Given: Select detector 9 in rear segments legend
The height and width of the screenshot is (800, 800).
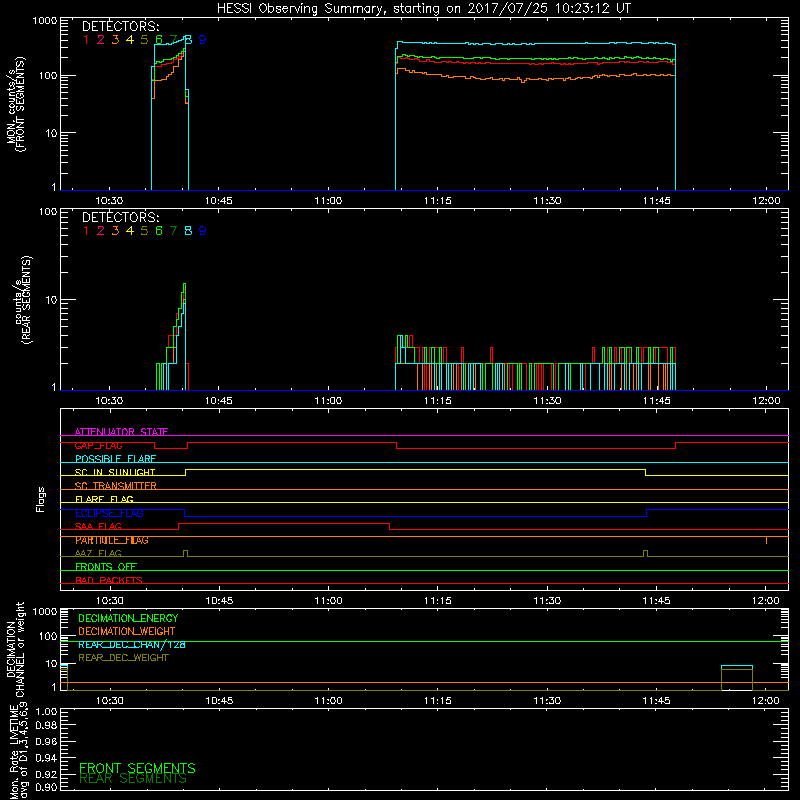Looking at the screenshot, I should 203,231.
